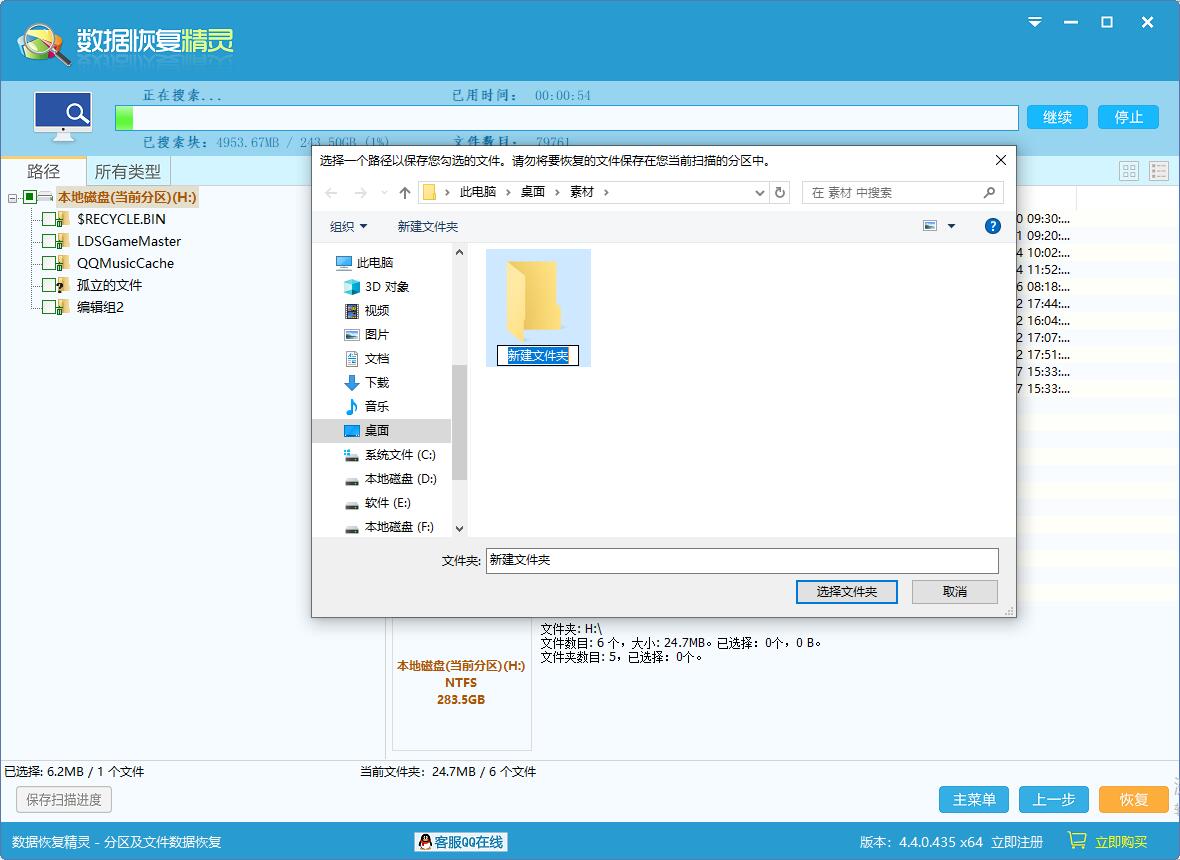The image size is (1180, 860).
Task: Switch to the 路径 tab
Action: (43, 172)
